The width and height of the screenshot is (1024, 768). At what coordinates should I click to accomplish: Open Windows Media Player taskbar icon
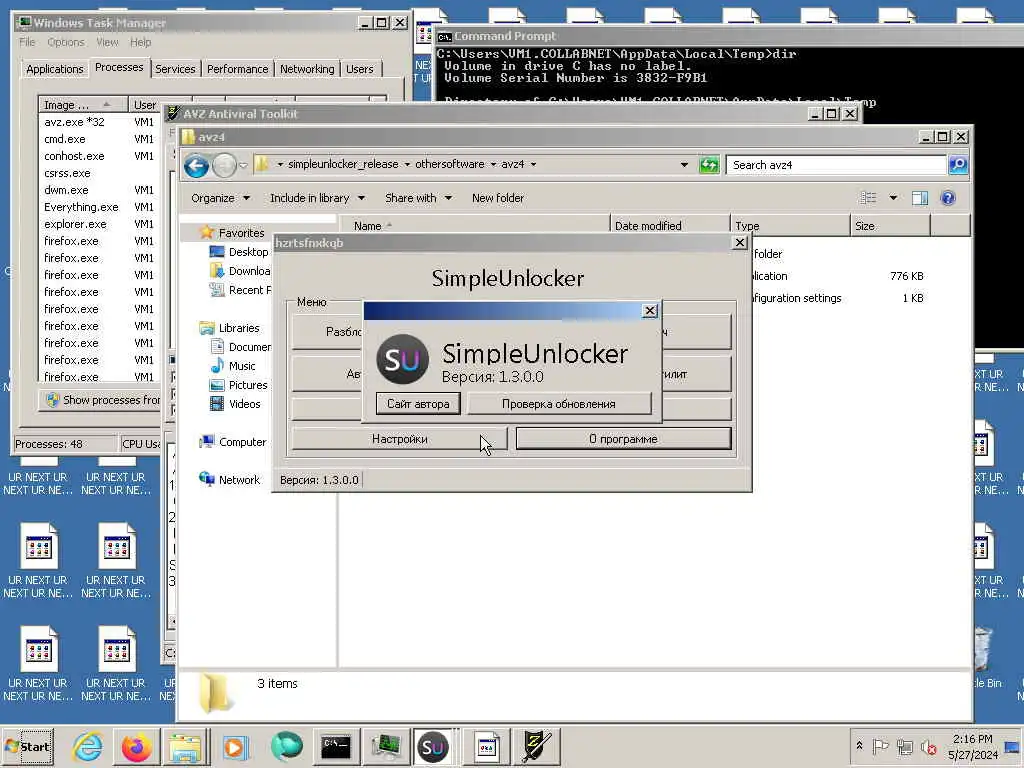[x=234, y=746]
